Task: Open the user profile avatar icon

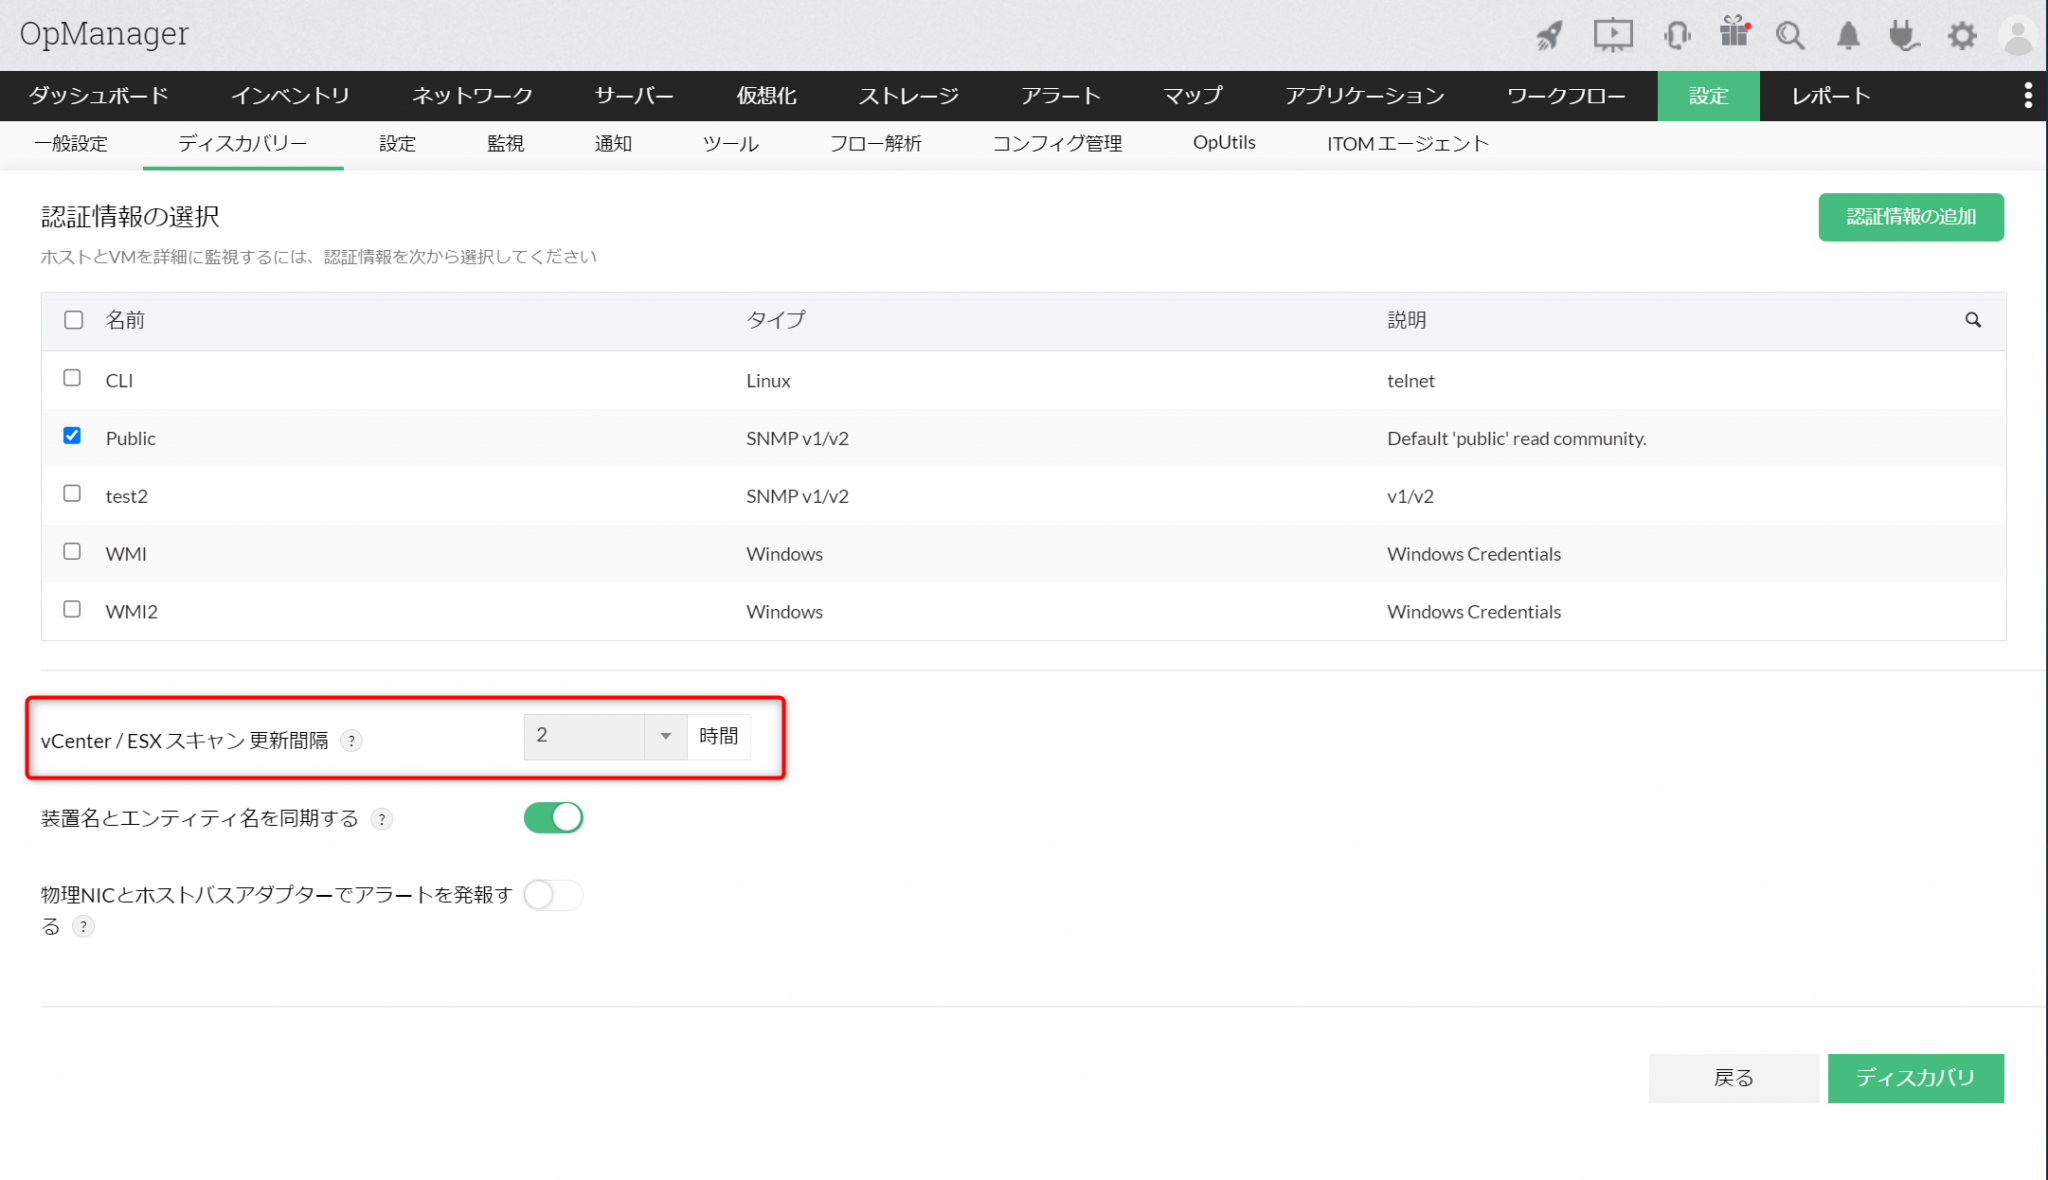Action: [2019, 34]
